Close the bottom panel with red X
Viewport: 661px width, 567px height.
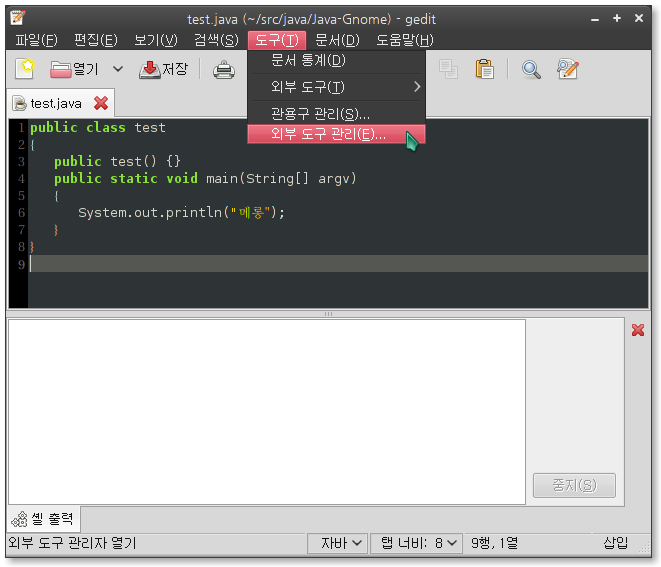pos(638,330)
